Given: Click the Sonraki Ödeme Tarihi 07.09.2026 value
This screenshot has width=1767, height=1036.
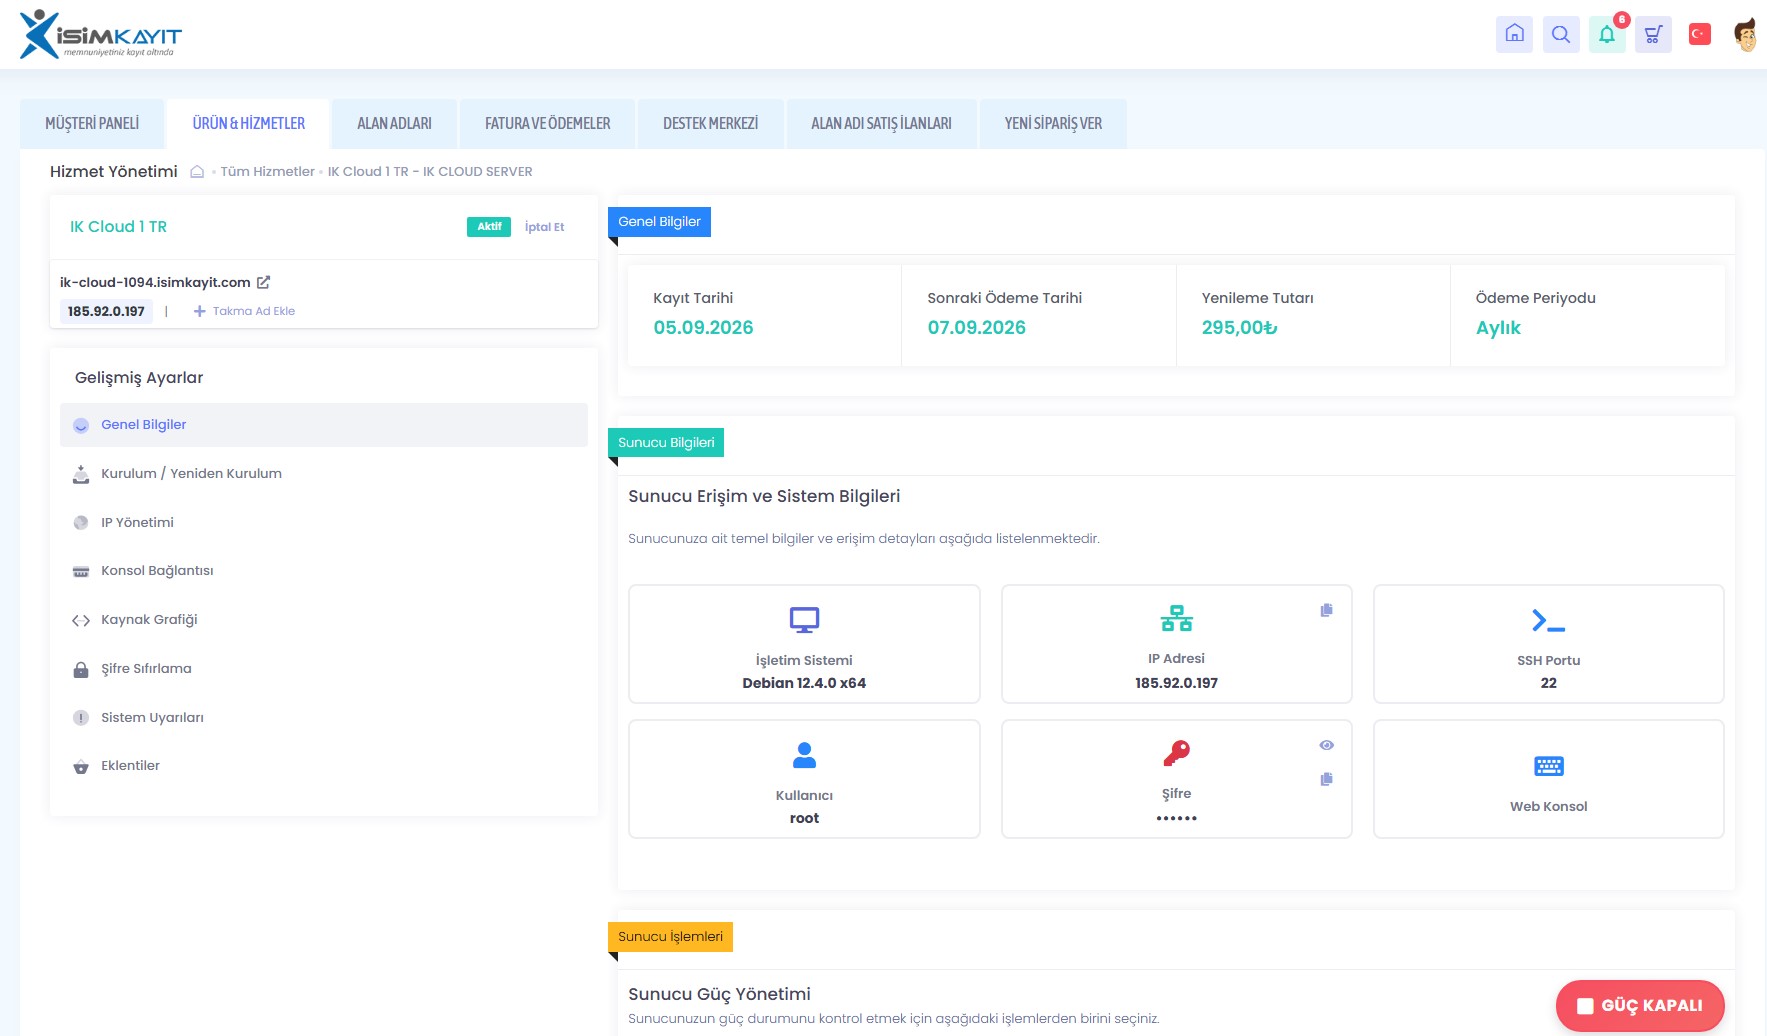Looking at the screenshot, I should [x=976, y=328].
